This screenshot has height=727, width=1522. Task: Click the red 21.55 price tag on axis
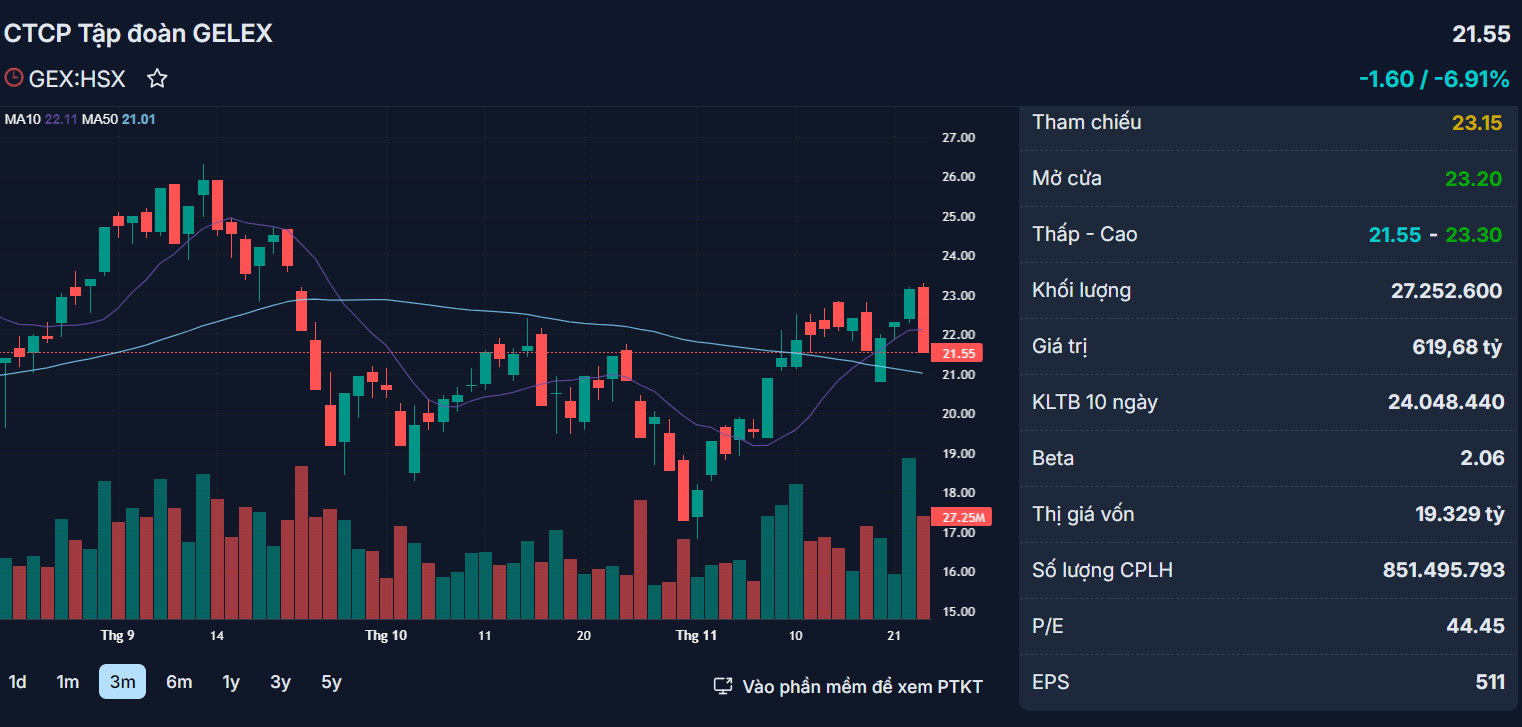(x=957, y=353)
